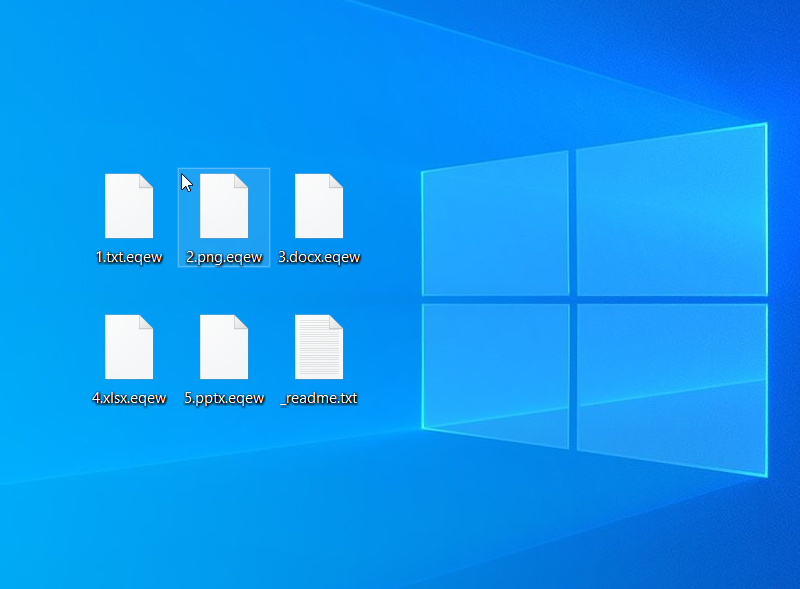Select the 2.png.eqew file icon

click(224, 206)
